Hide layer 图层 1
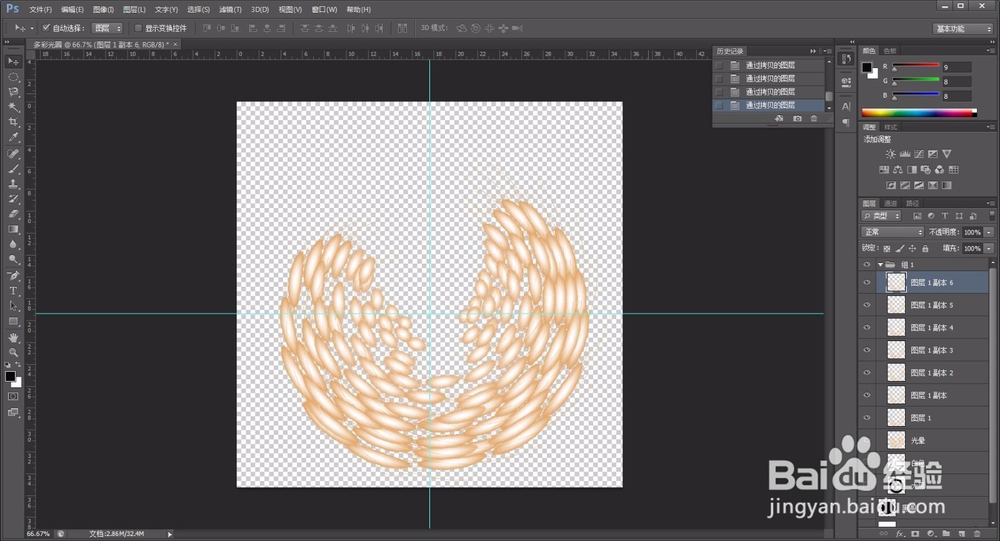 pyautogui.click(x=867, y=418)
